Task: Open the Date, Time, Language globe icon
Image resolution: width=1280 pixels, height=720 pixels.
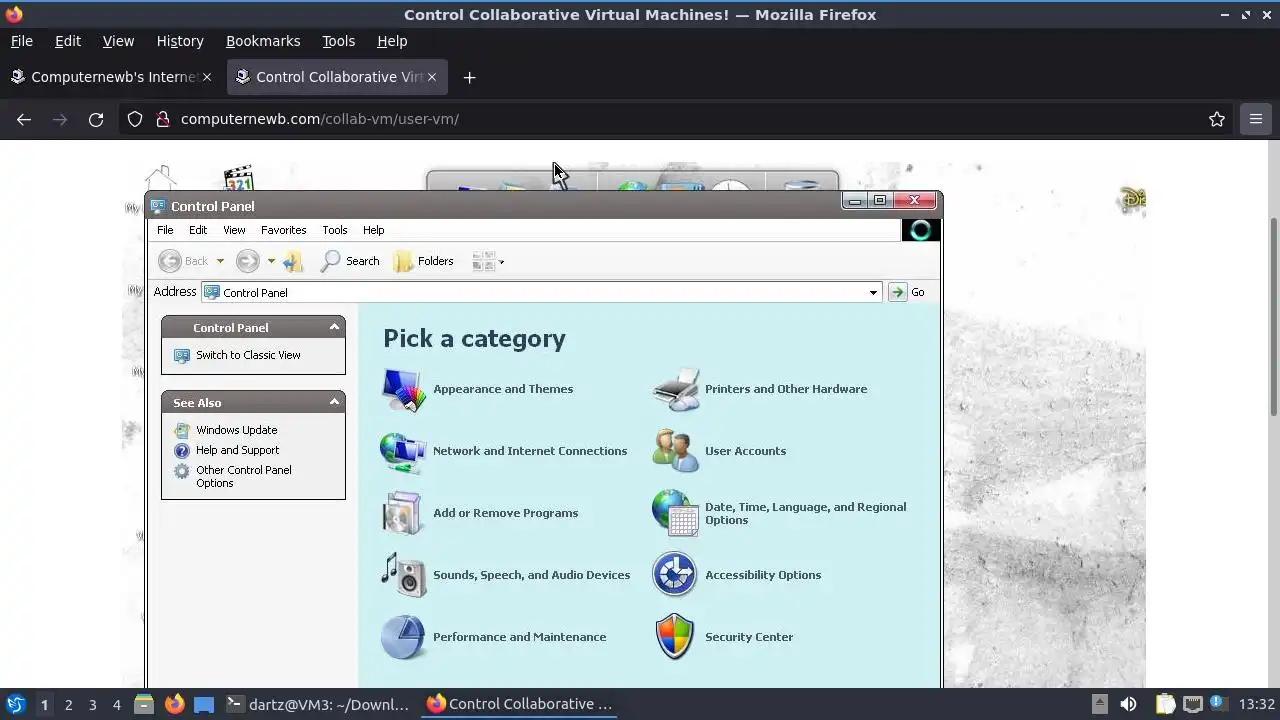Action: click(675, 513)
